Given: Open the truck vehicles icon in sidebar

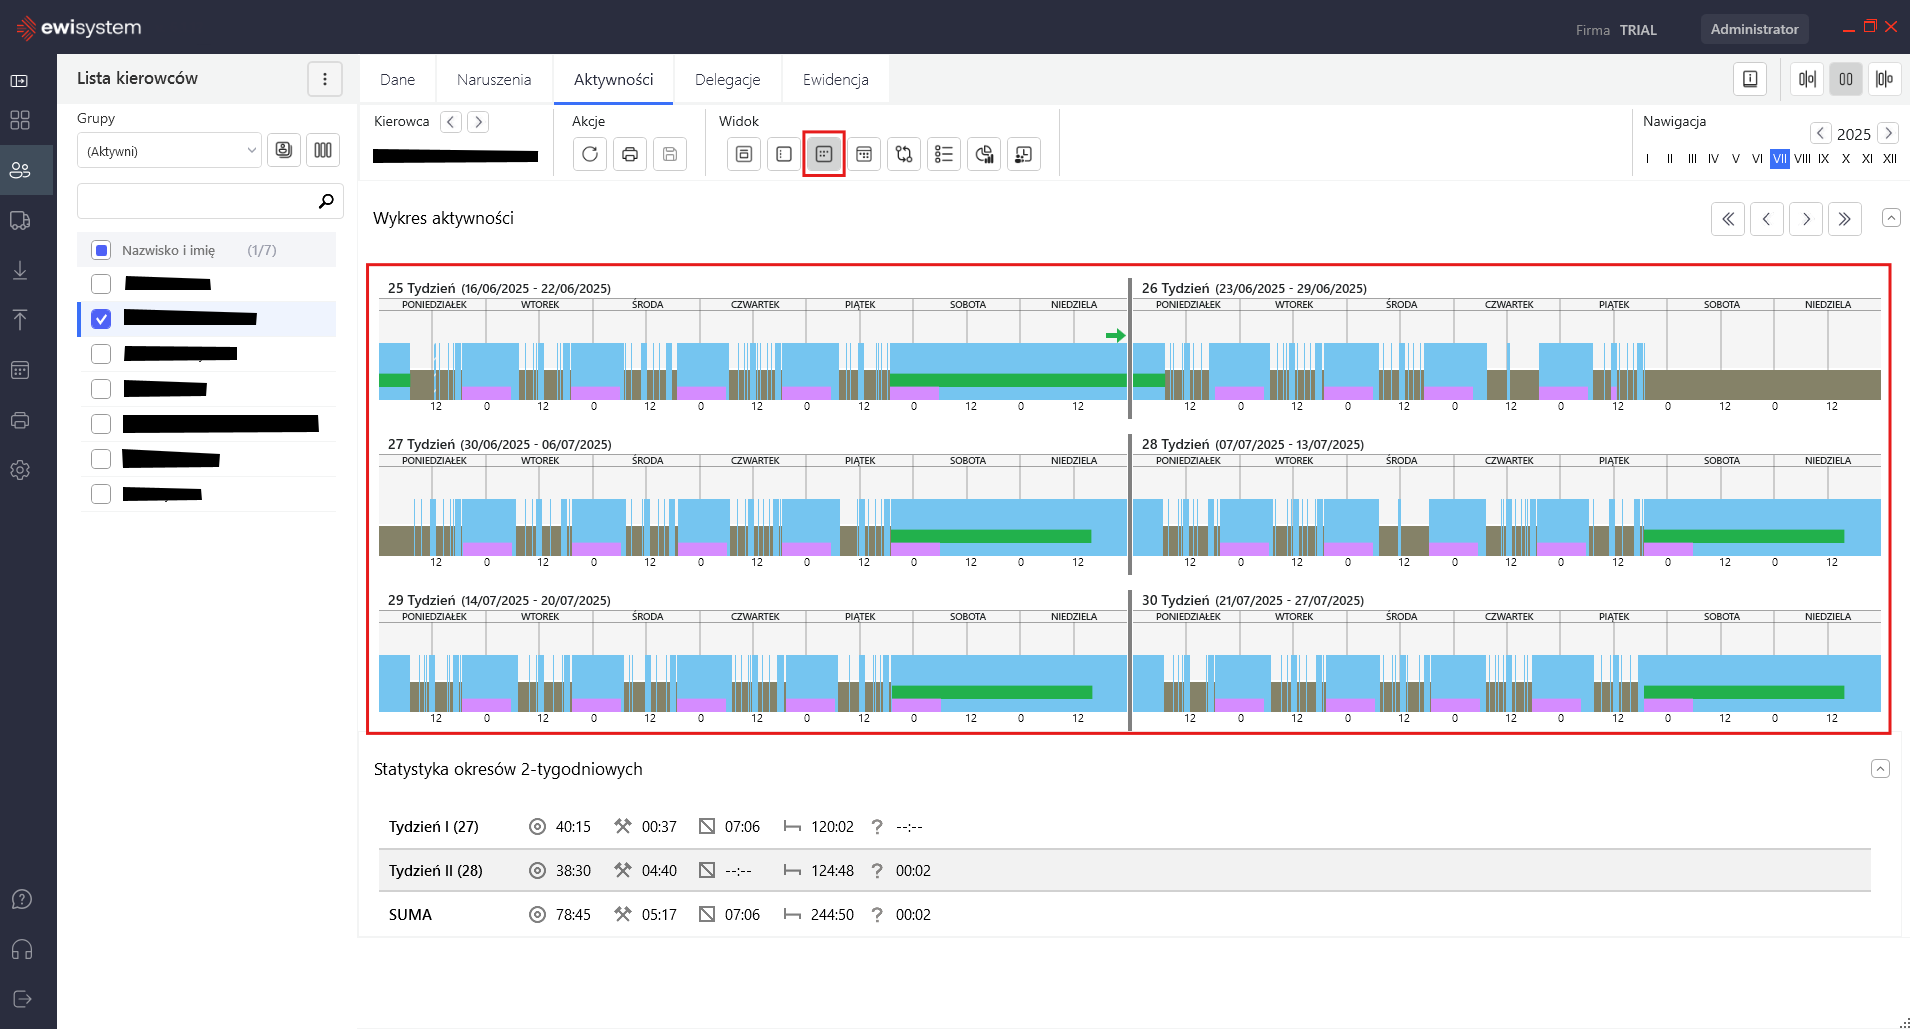Looking at the screenshot, I should click(20, 220).
